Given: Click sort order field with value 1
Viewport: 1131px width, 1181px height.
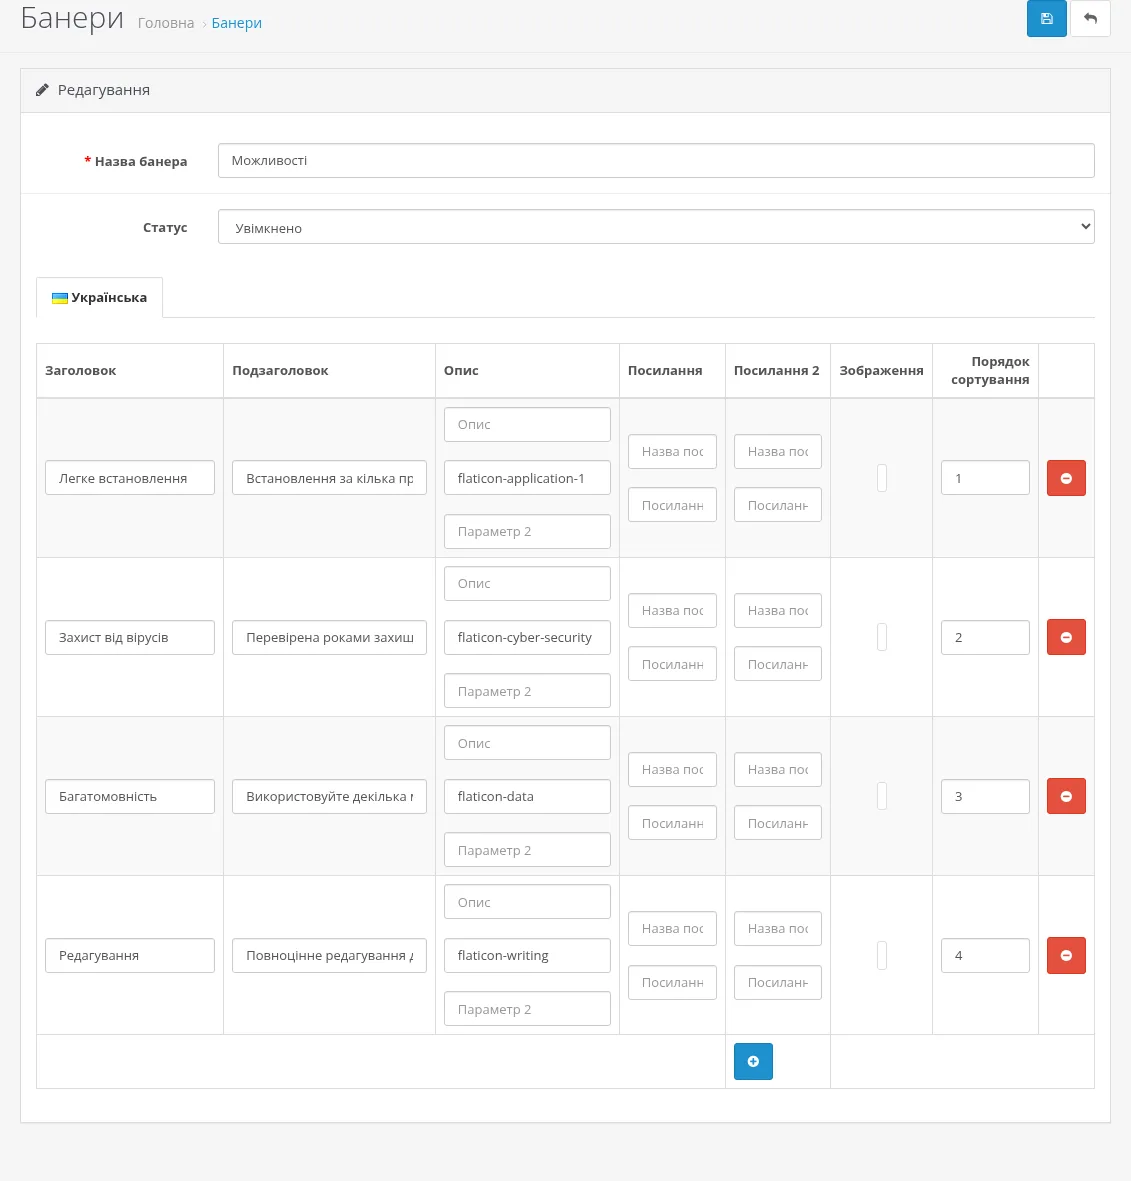Looking at the screenshot, I should 985,478.
